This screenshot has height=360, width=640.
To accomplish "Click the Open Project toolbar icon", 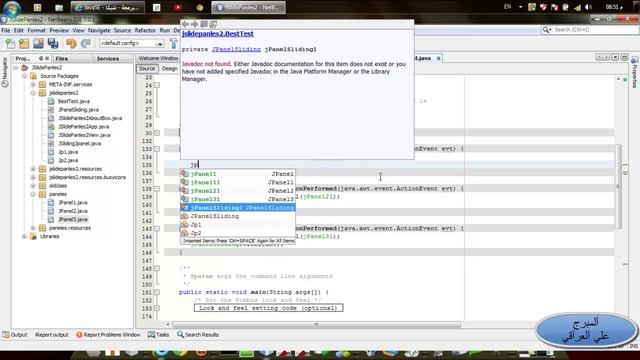I will click(38, 43).
